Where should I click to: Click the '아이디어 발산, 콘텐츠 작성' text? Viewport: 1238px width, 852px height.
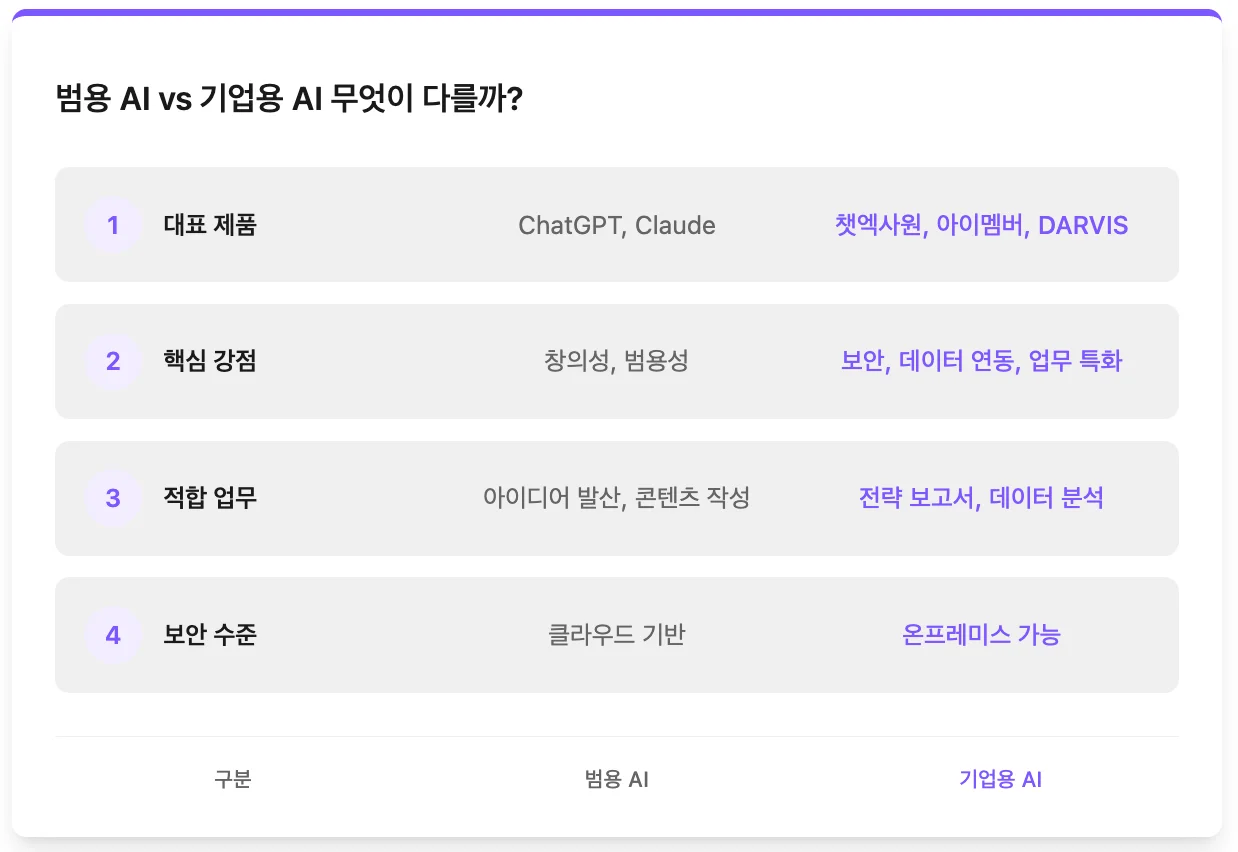pos(617,498)
